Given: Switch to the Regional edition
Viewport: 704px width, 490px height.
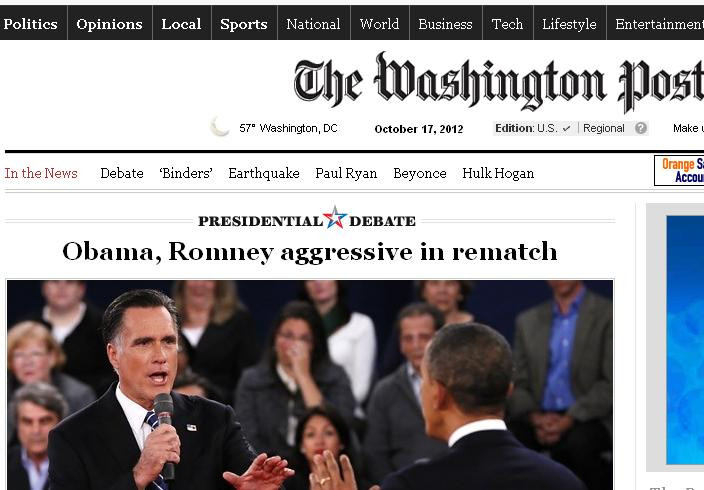Looking at the screenshot, I should [603, 128].
